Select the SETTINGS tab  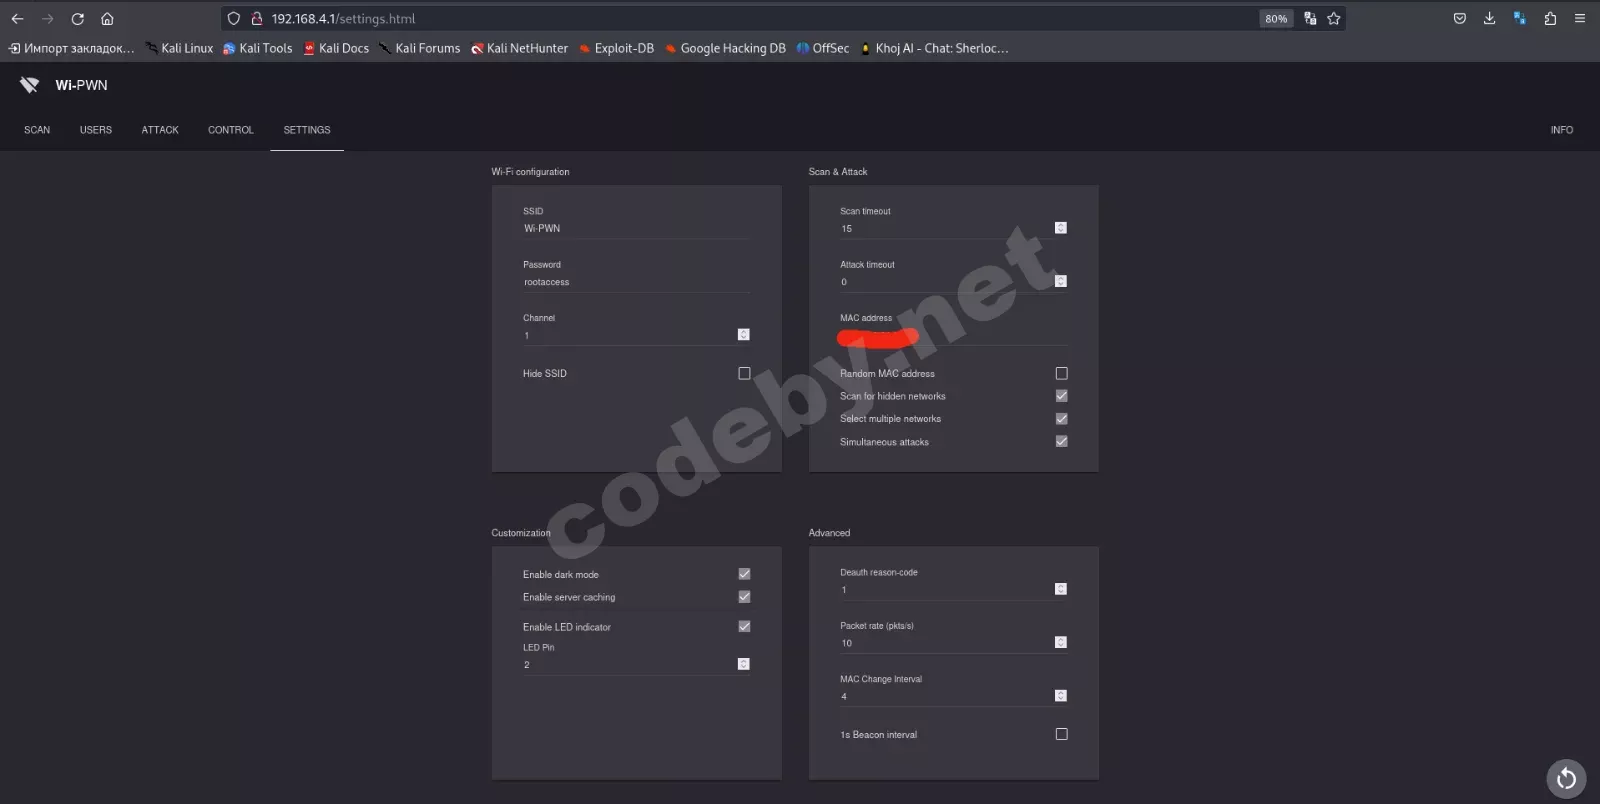coord(307,130)
